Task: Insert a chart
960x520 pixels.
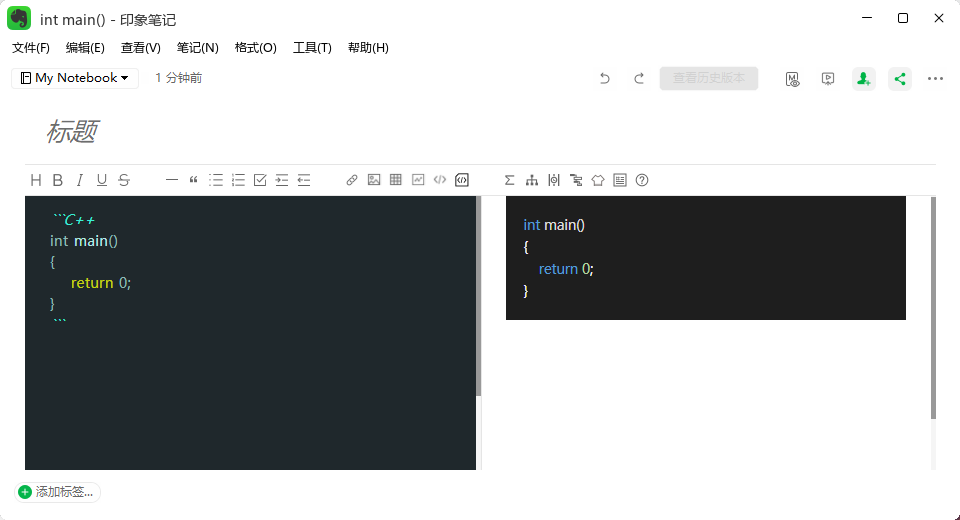Action: [x=418, y=180]
